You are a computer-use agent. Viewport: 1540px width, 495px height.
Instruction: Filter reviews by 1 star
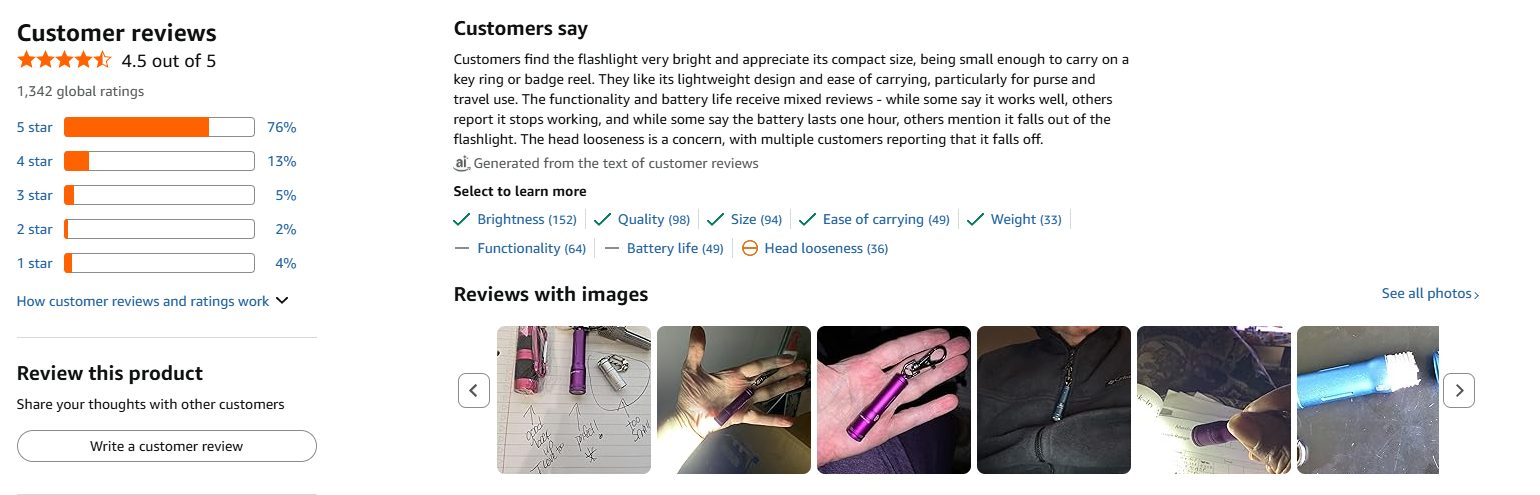click(35, 263)
